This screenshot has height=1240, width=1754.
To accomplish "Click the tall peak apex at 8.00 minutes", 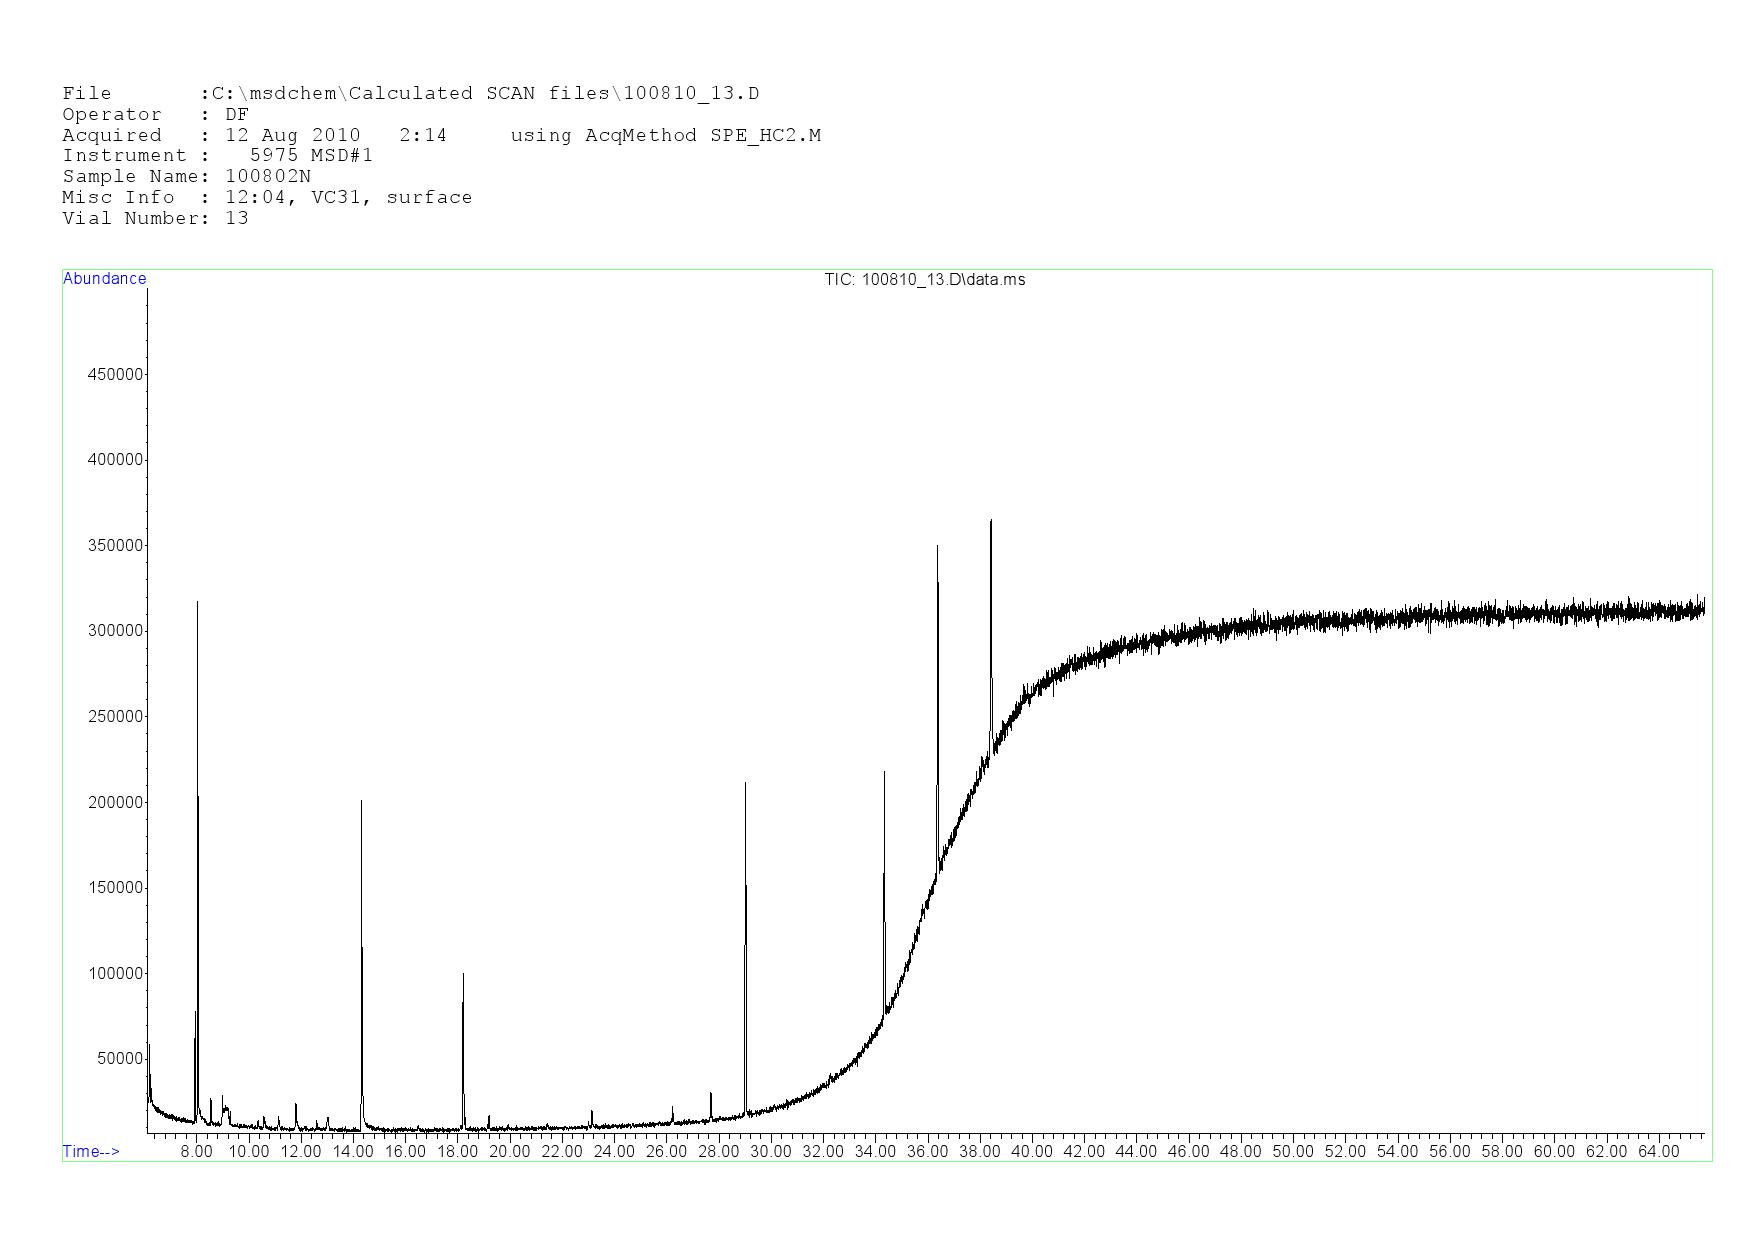I will click(x=197, y=603).
